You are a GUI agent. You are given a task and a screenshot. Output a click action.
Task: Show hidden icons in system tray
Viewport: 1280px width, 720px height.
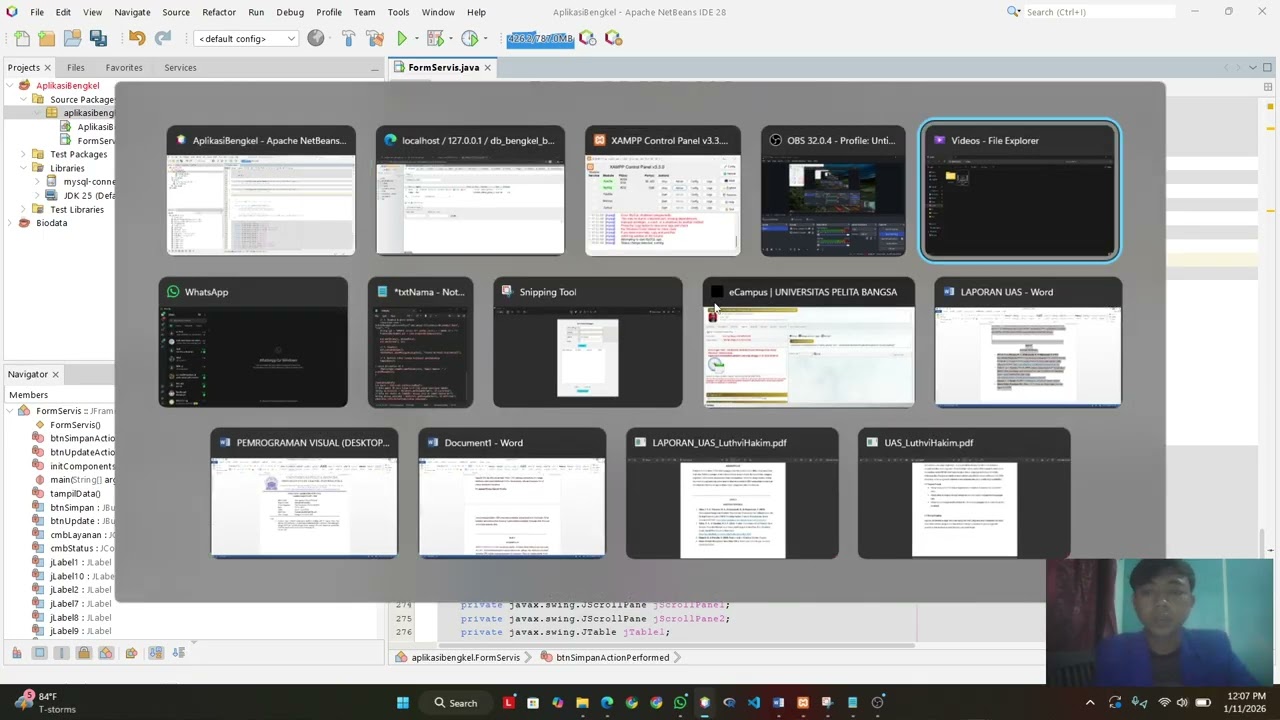(x=1090, y=703)
